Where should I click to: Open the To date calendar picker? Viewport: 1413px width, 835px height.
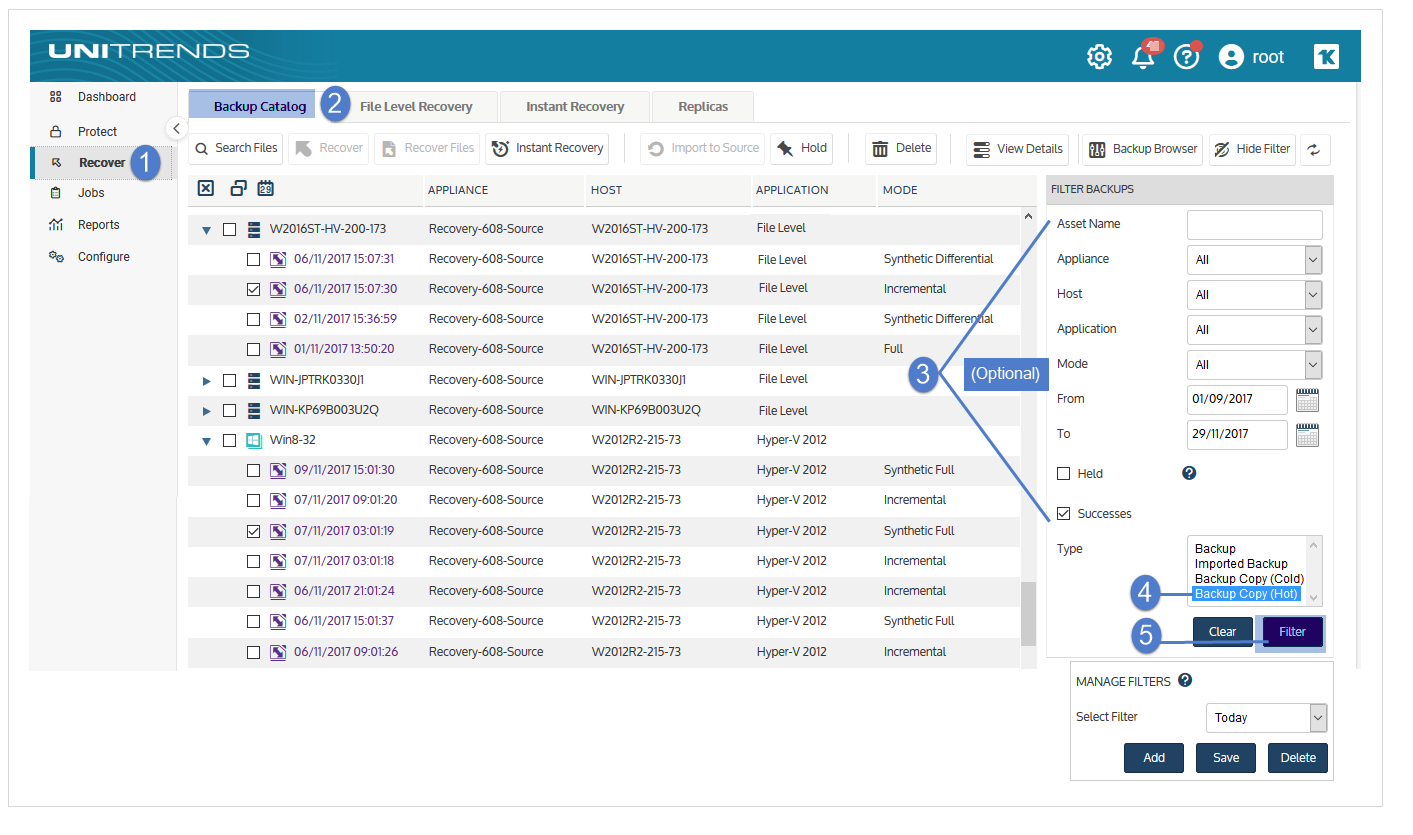pyautogui.click(x=1308, y=435)
